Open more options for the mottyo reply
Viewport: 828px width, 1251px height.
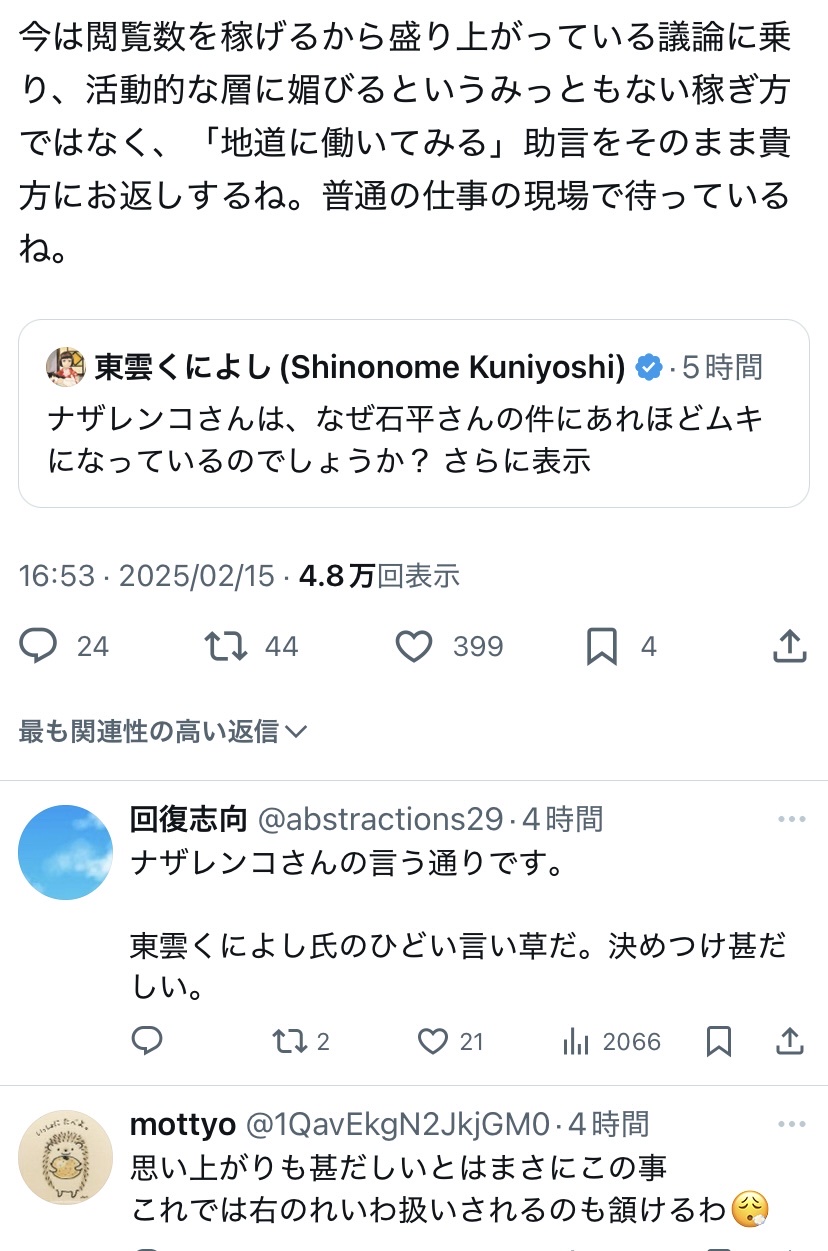coord(791,1124)
